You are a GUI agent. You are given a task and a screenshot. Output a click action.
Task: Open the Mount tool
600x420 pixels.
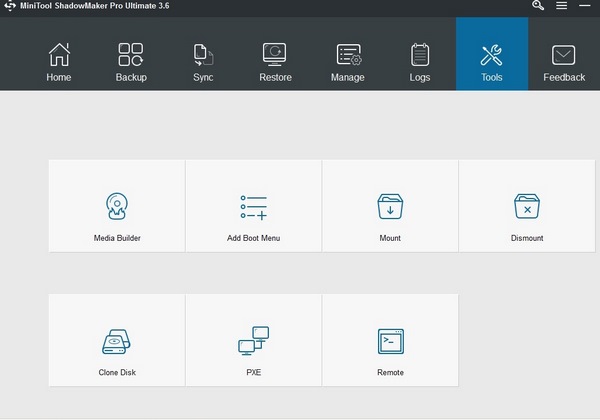(x=390, y=206)
